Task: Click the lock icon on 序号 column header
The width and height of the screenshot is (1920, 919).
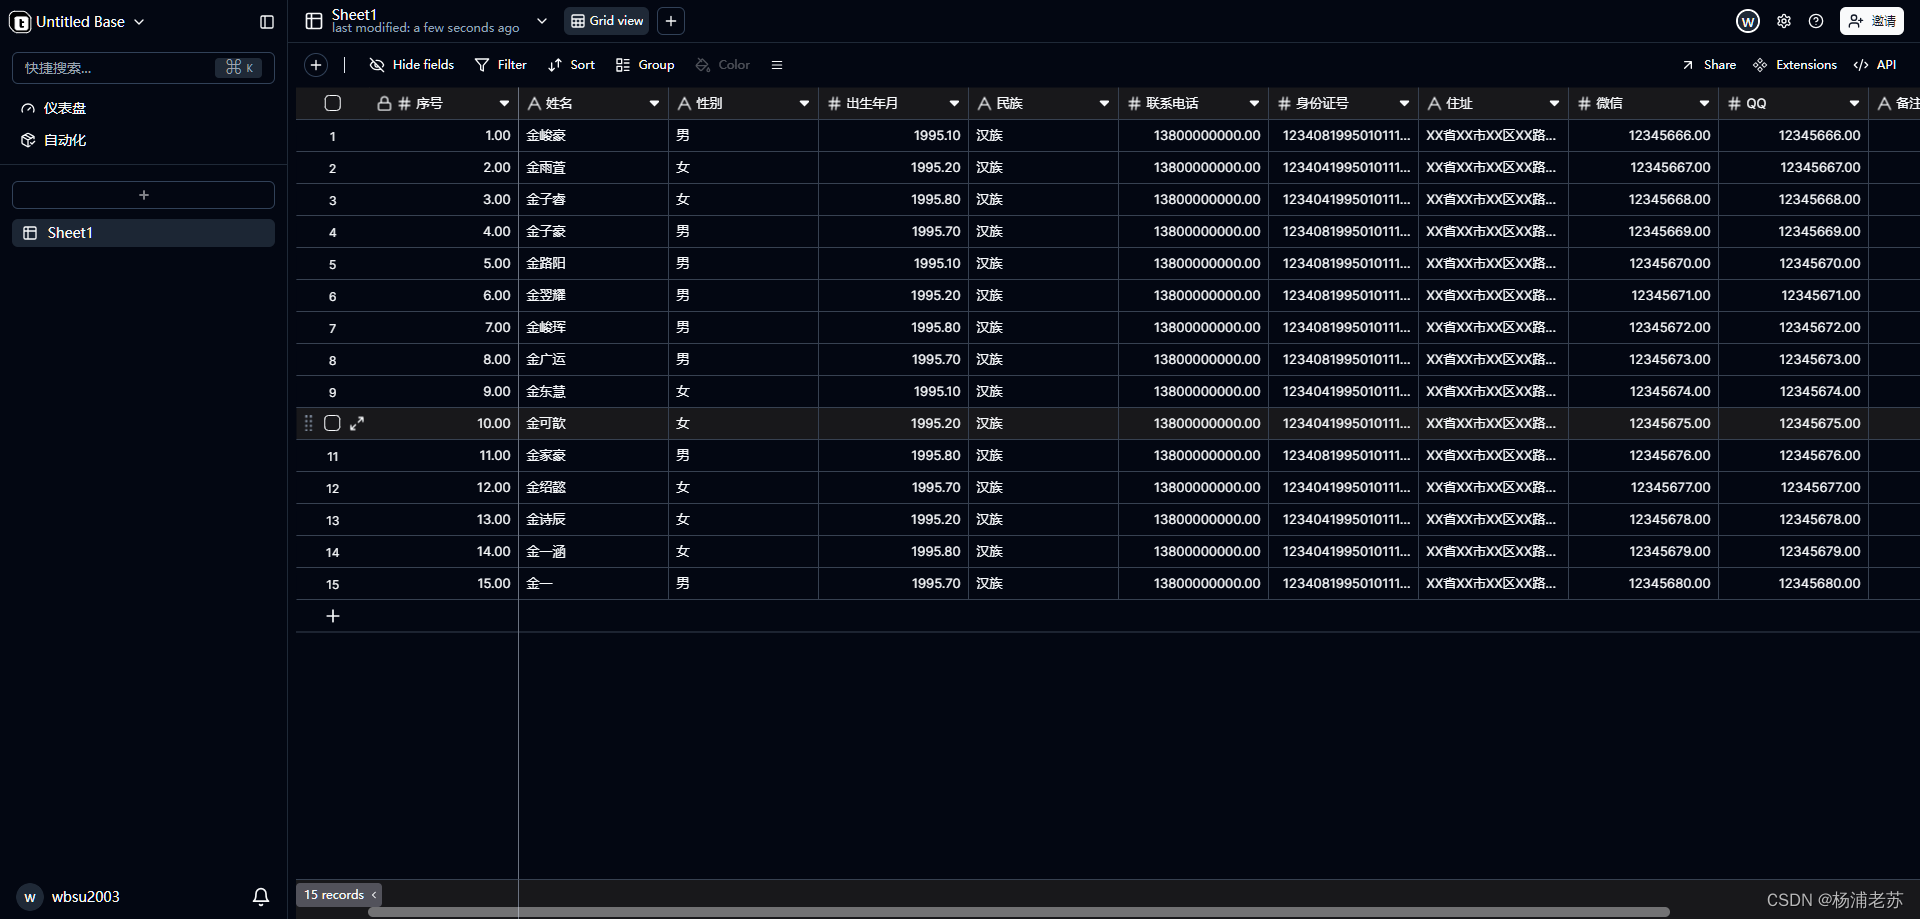Action: pyautogui.click(x=384, y=103)
